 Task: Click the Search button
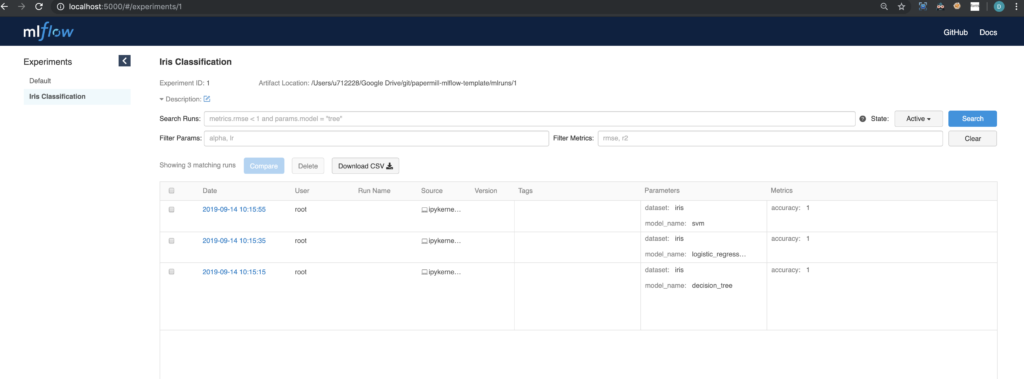click(972, 118)
